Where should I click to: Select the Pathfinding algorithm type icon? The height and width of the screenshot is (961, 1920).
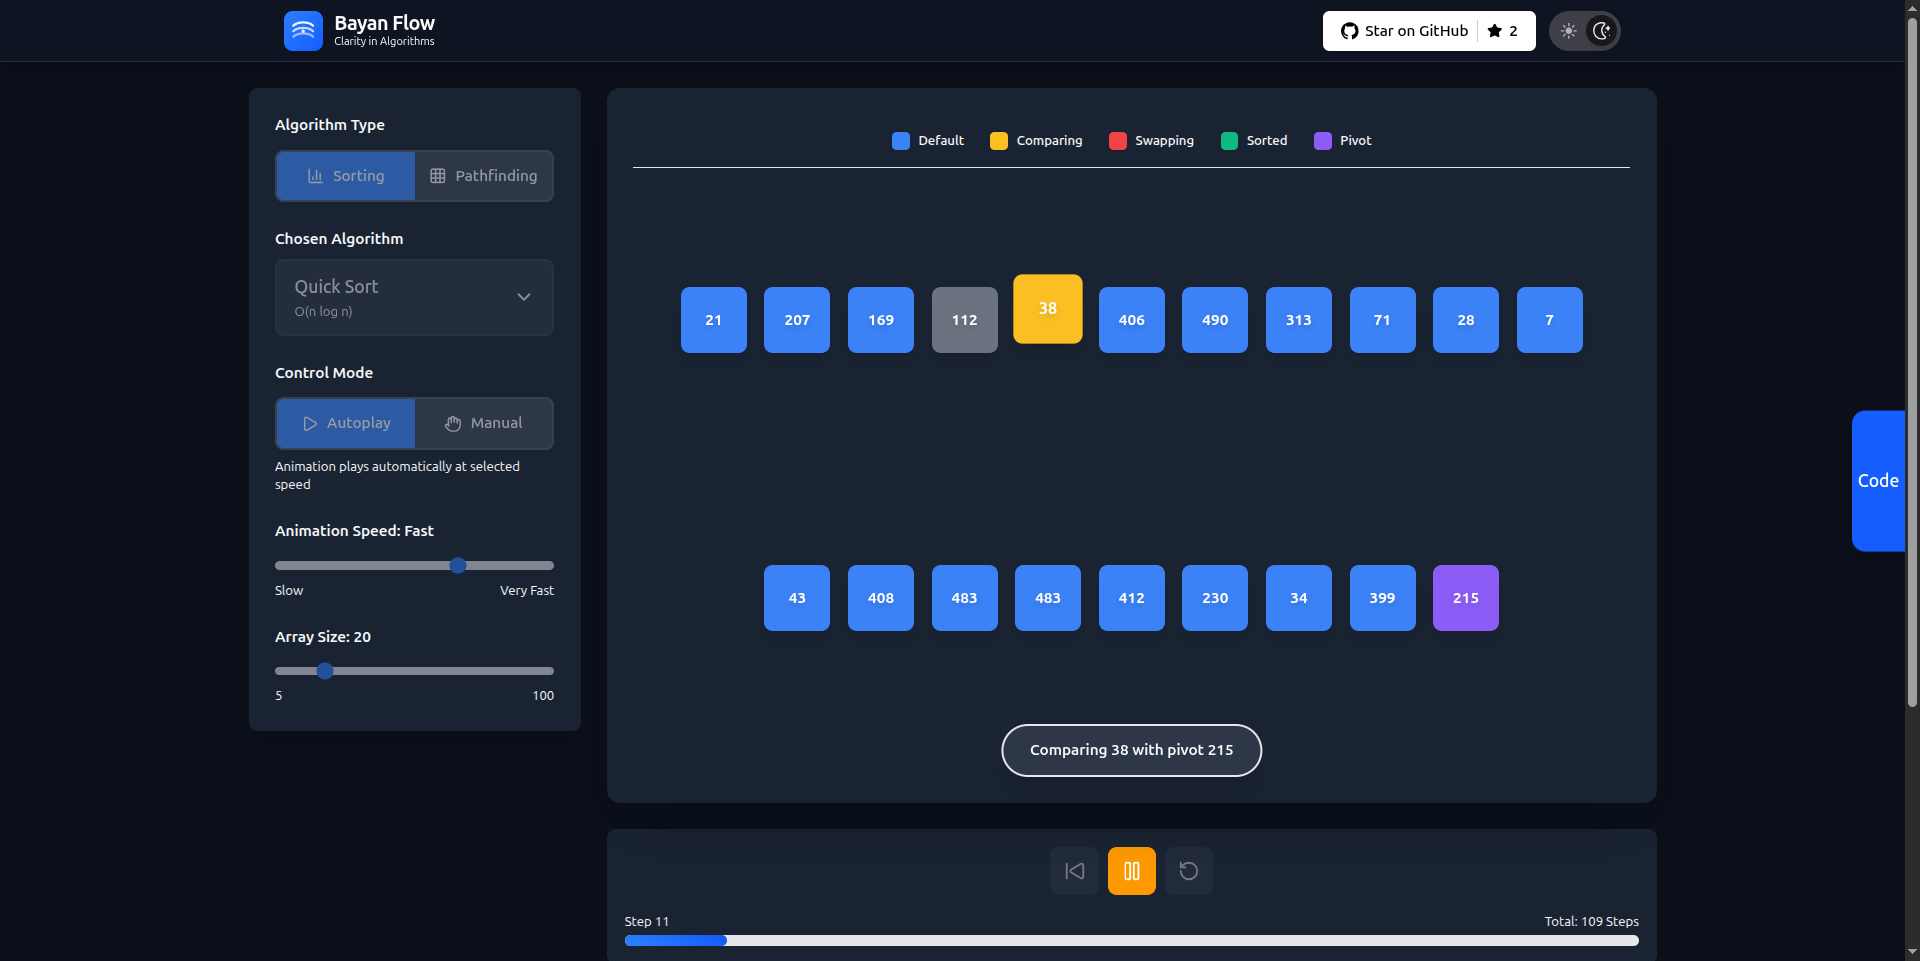[437, 175]
